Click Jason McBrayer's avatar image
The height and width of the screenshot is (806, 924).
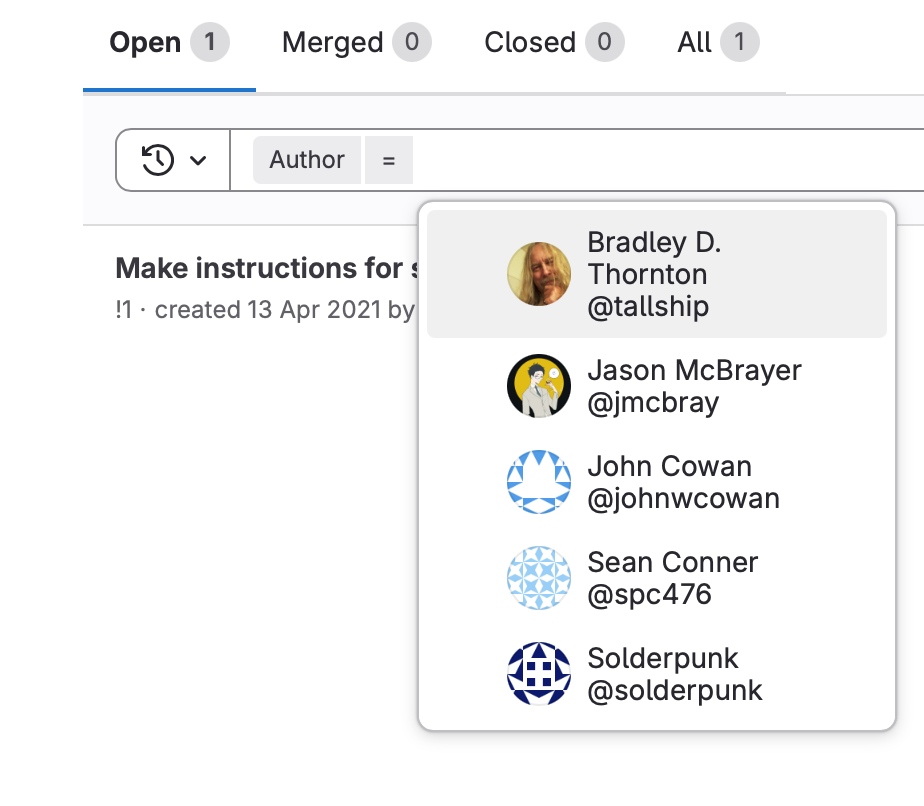tap(539, 386)
